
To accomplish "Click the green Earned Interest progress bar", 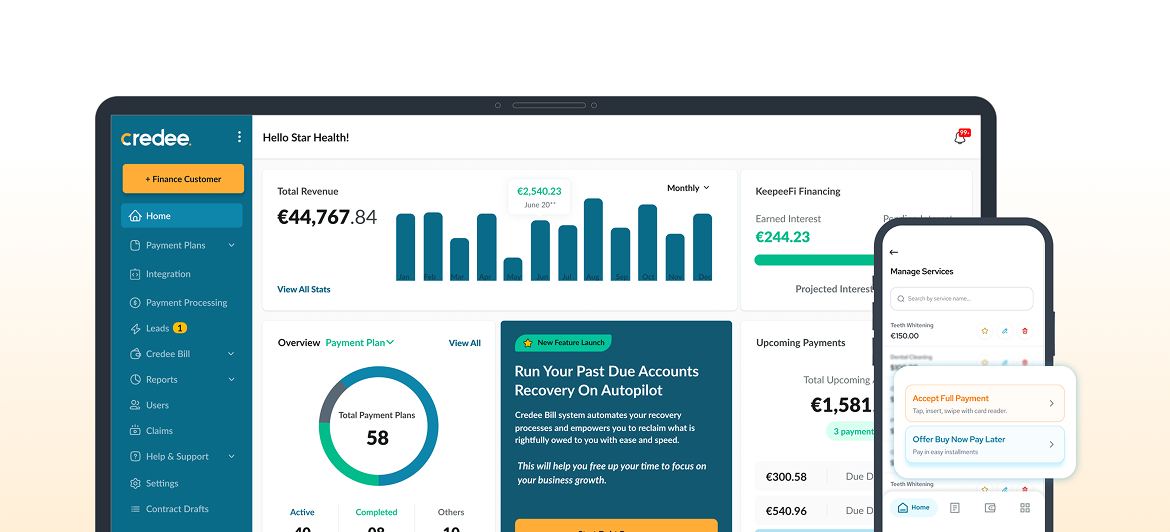I will tap(814, 260).
